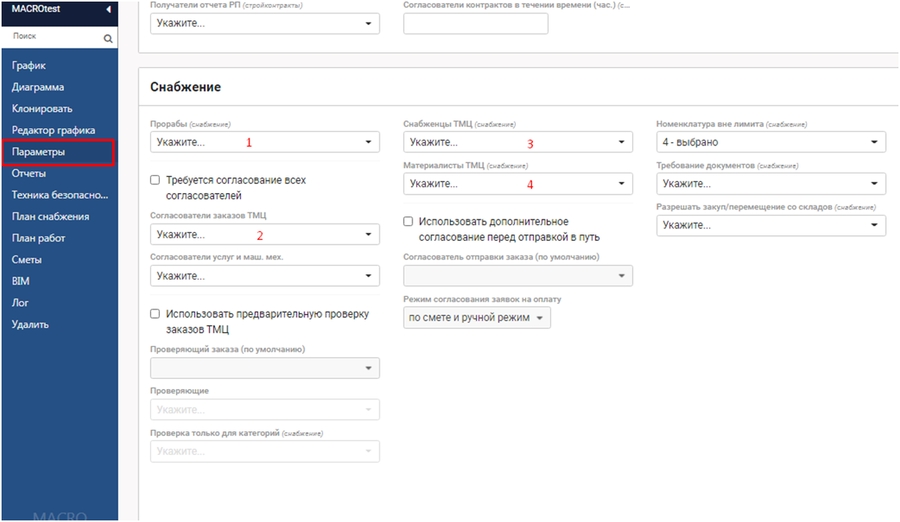The width and height of the screenshot is (900, 522).
Task: Open Номенклатура вне лимита dropdown
Action: coord(770,143)
